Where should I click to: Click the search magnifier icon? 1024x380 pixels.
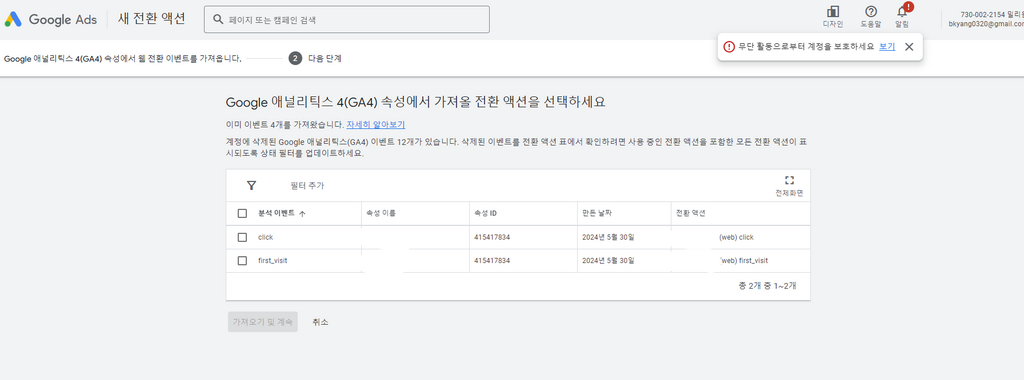pos(218,20)
